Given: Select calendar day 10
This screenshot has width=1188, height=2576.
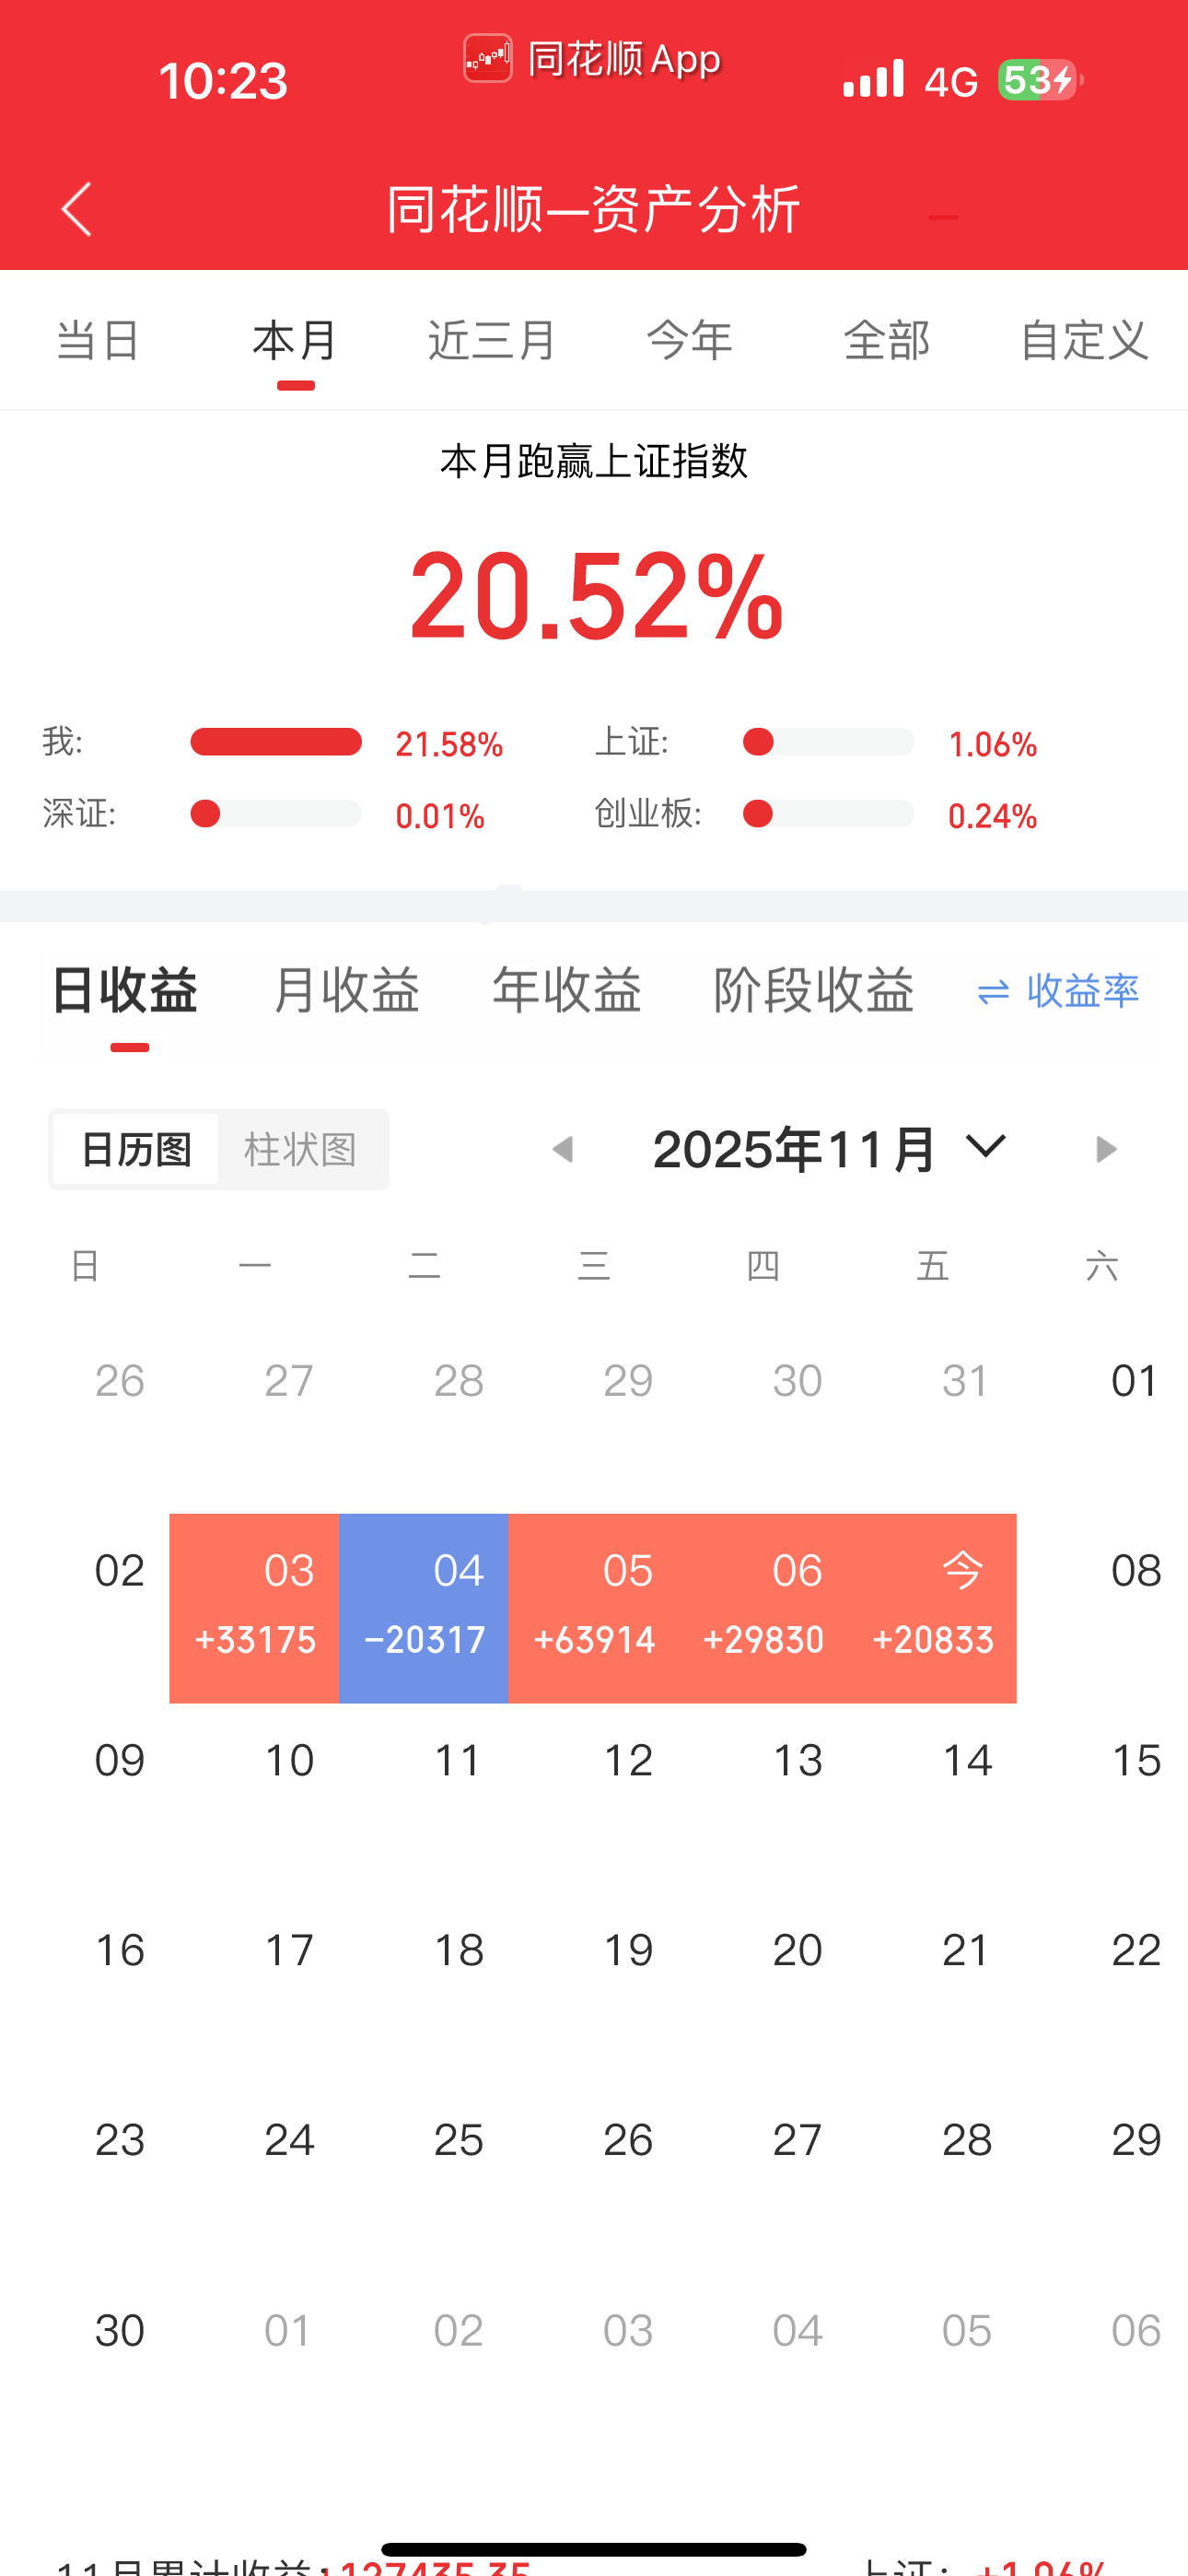Looking at the screenshot, I should coord(289,1761).
